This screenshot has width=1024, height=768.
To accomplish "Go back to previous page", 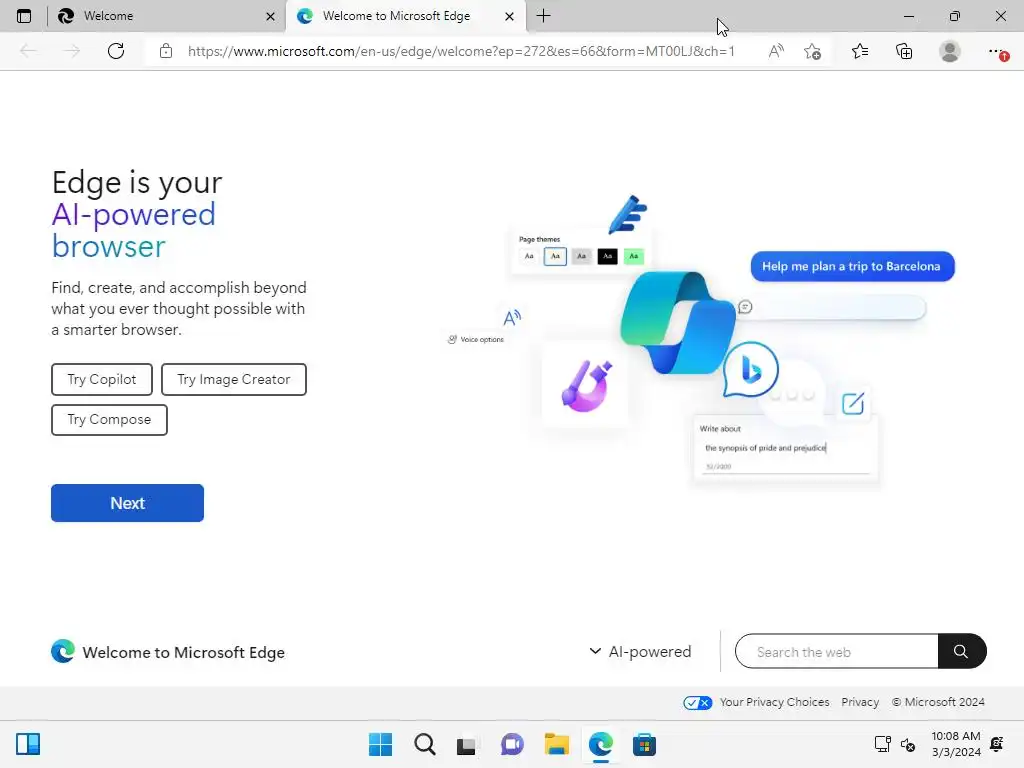I will [x=28, y=51].
